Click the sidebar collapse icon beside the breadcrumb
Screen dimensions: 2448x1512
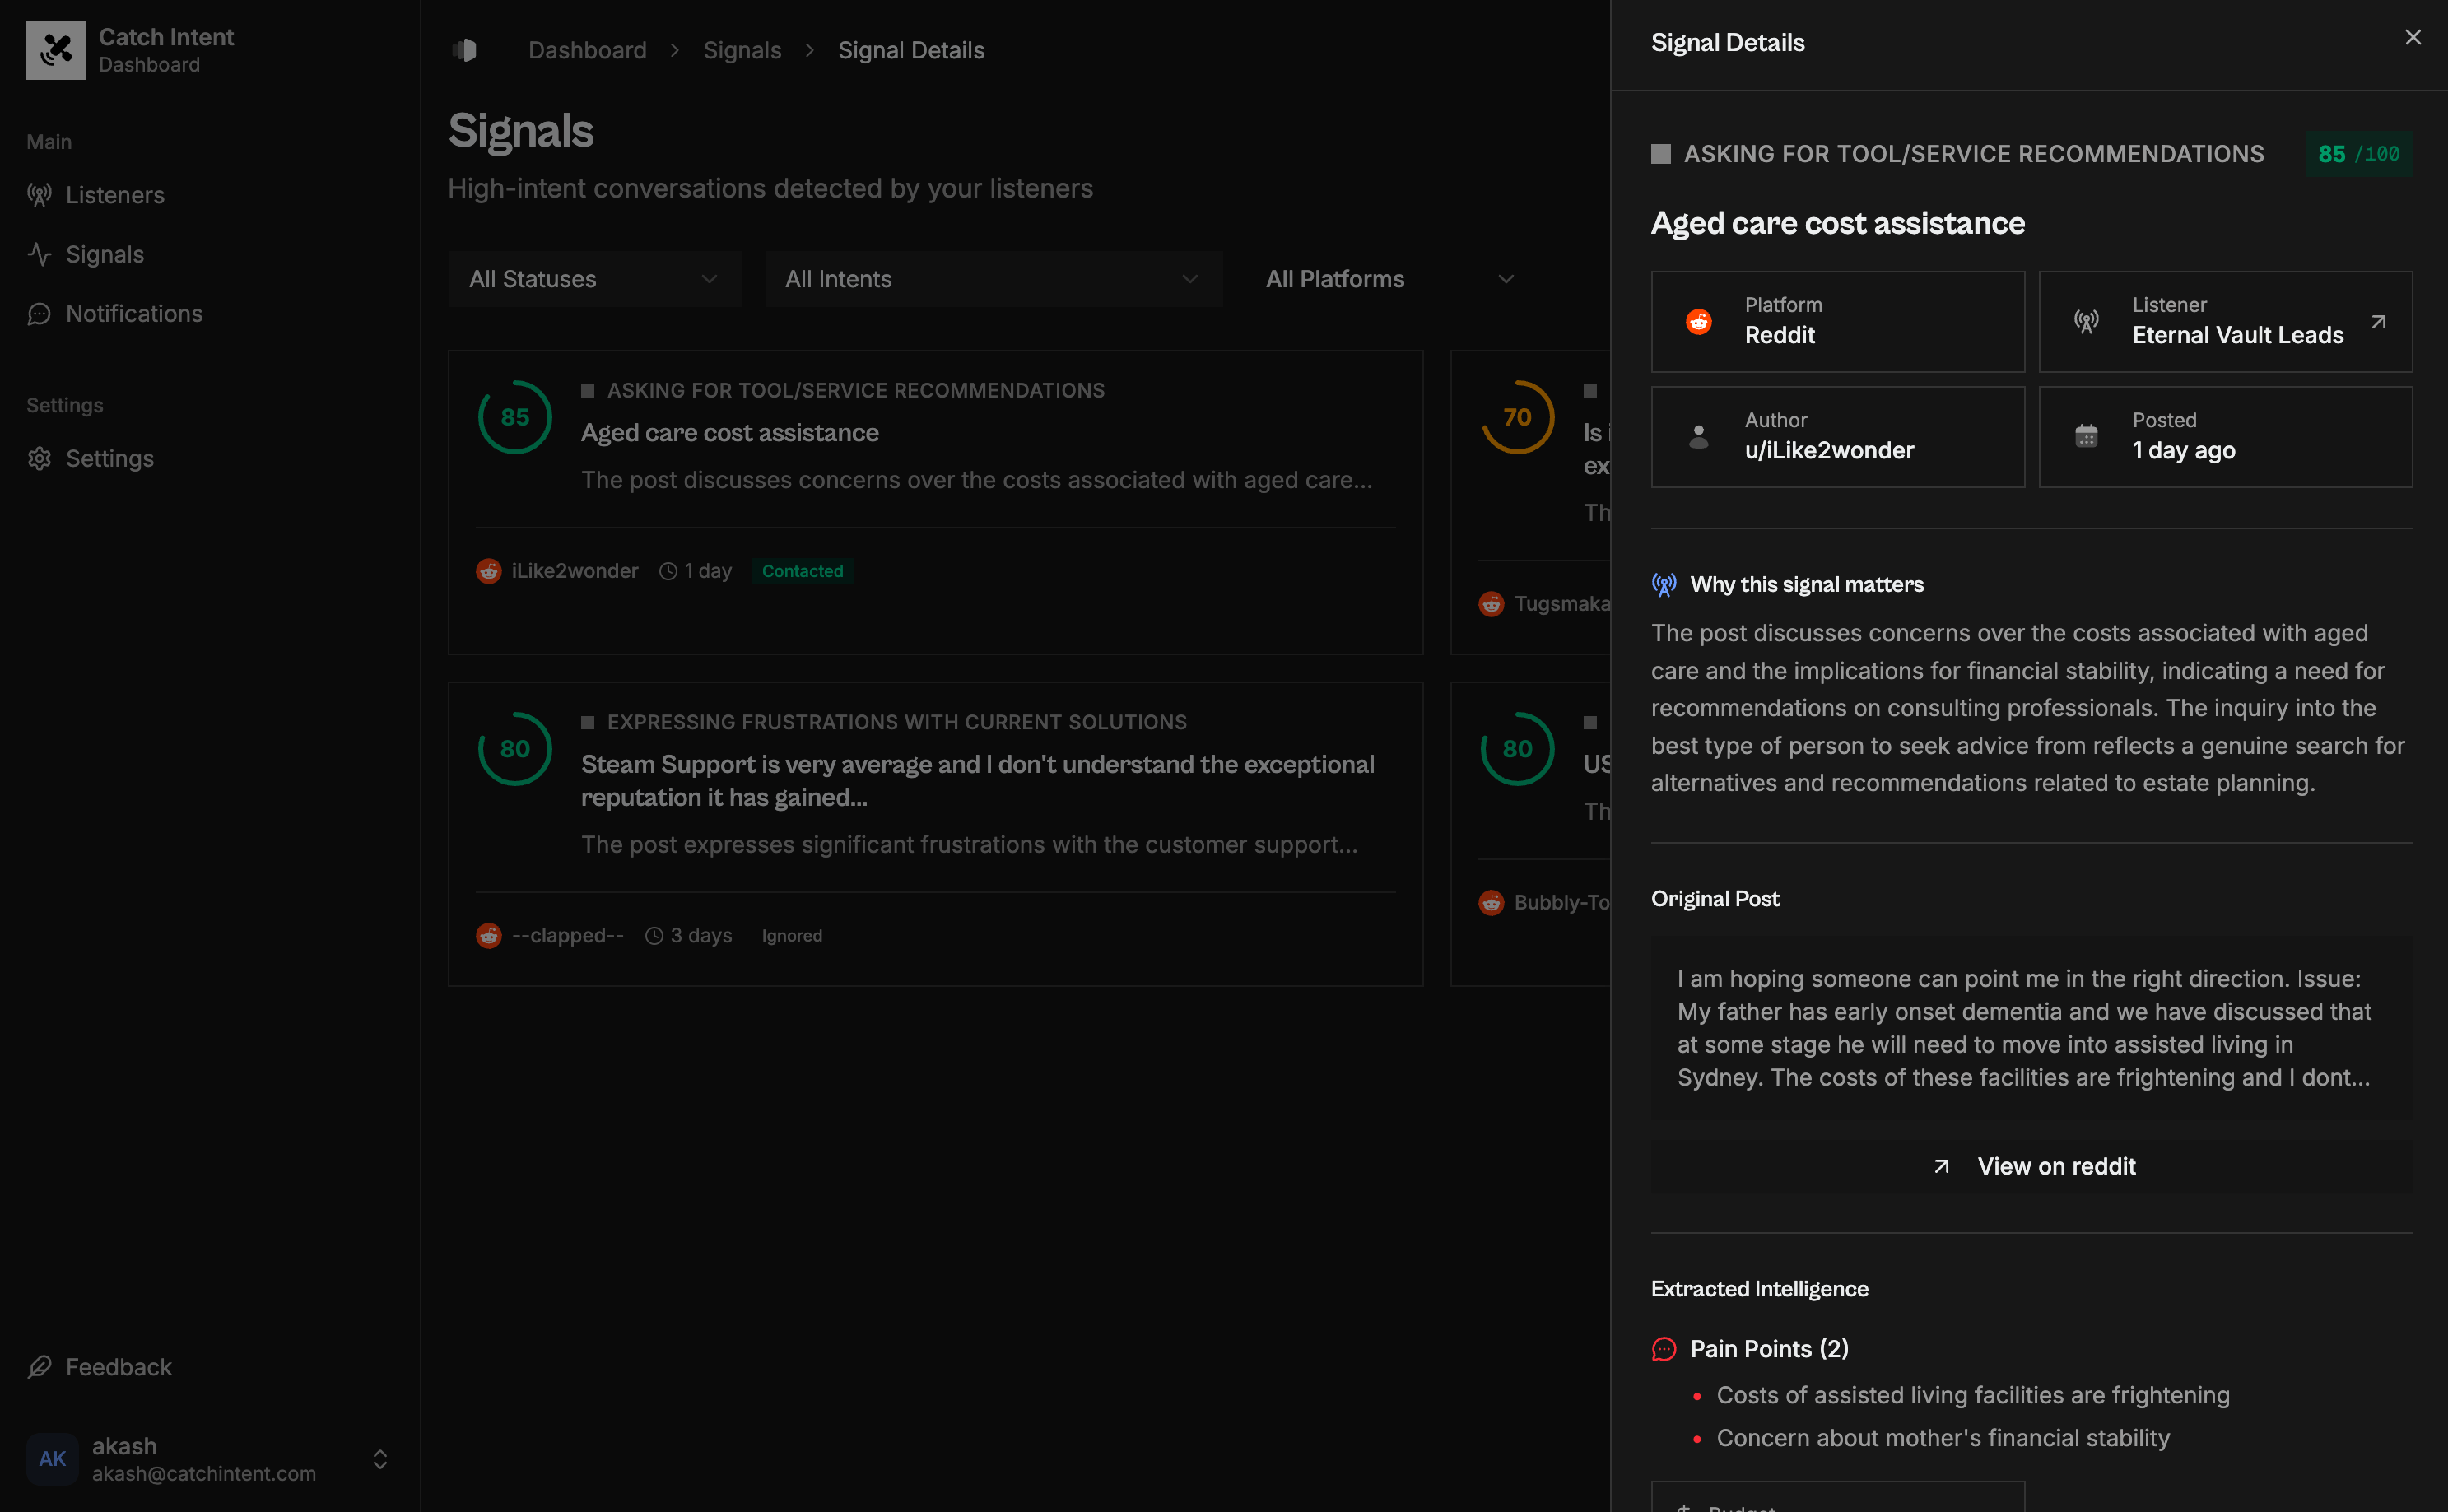click(465, 49)
